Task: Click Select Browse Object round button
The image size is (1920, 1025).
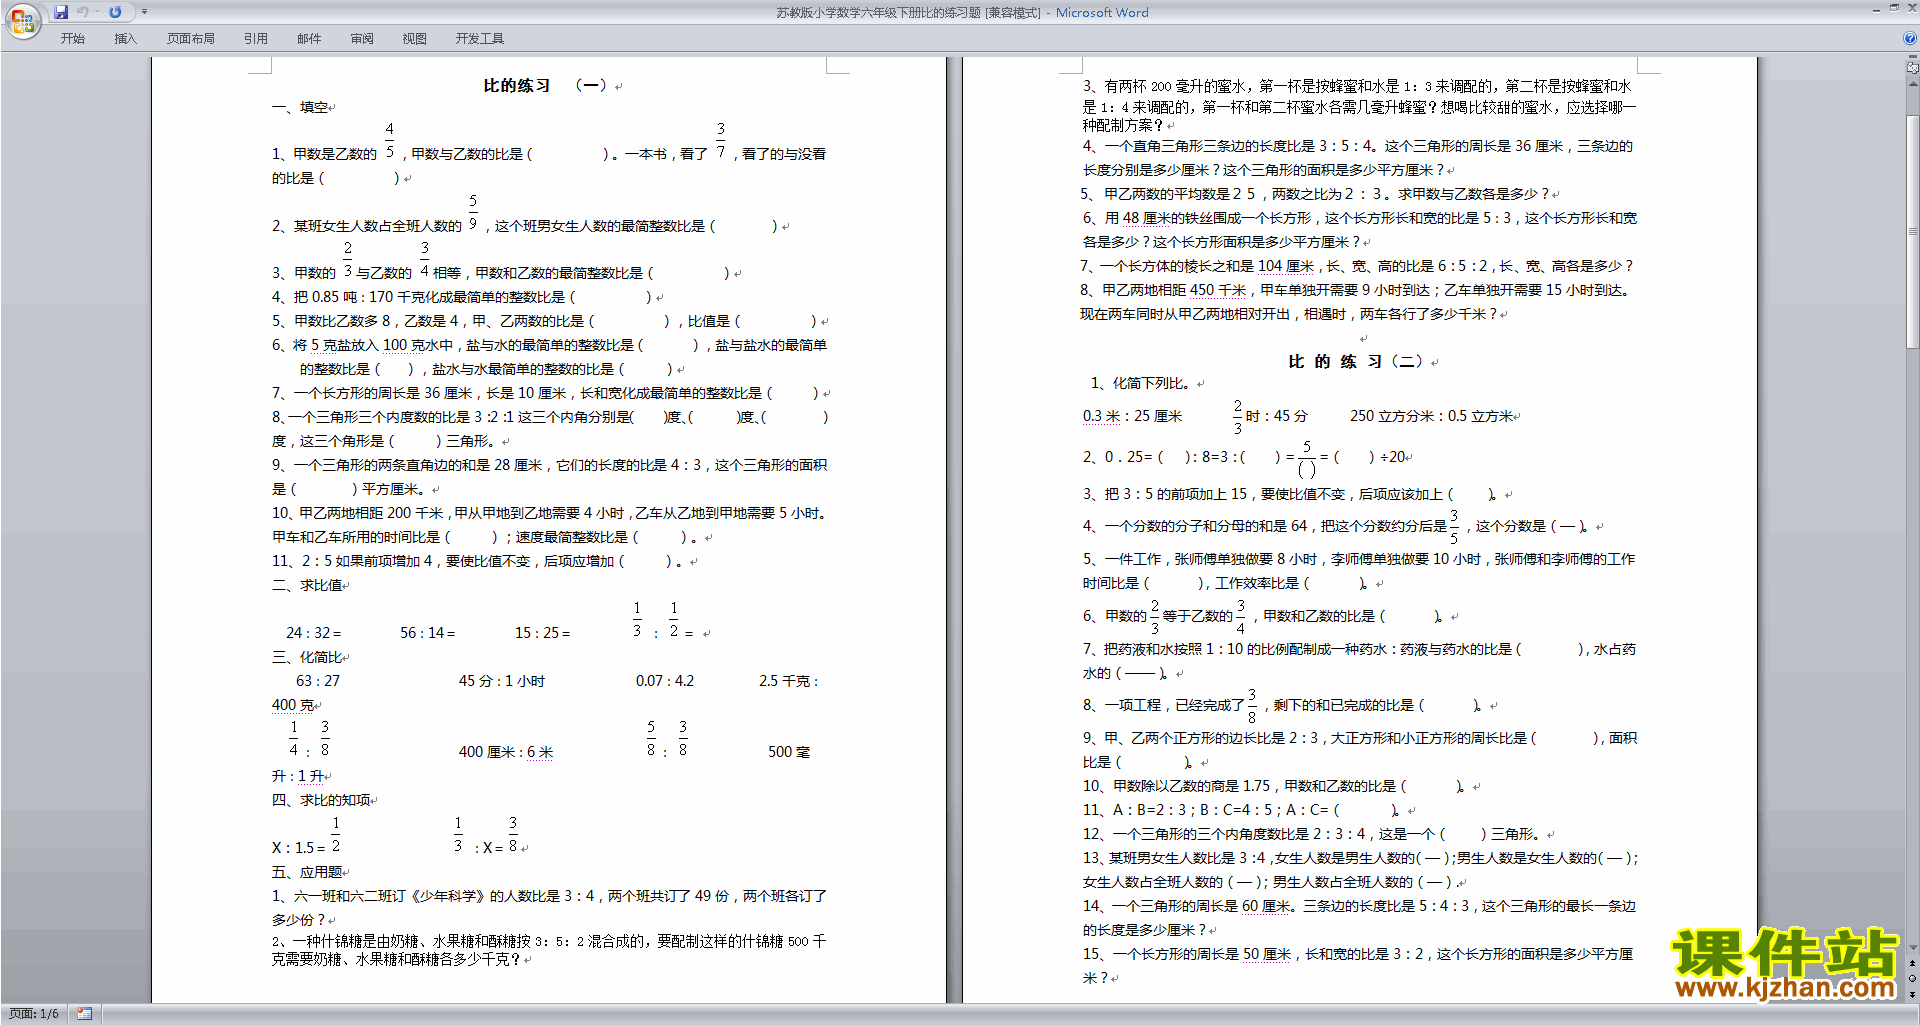Action: pyautogui.click(x=1913, y=979)
